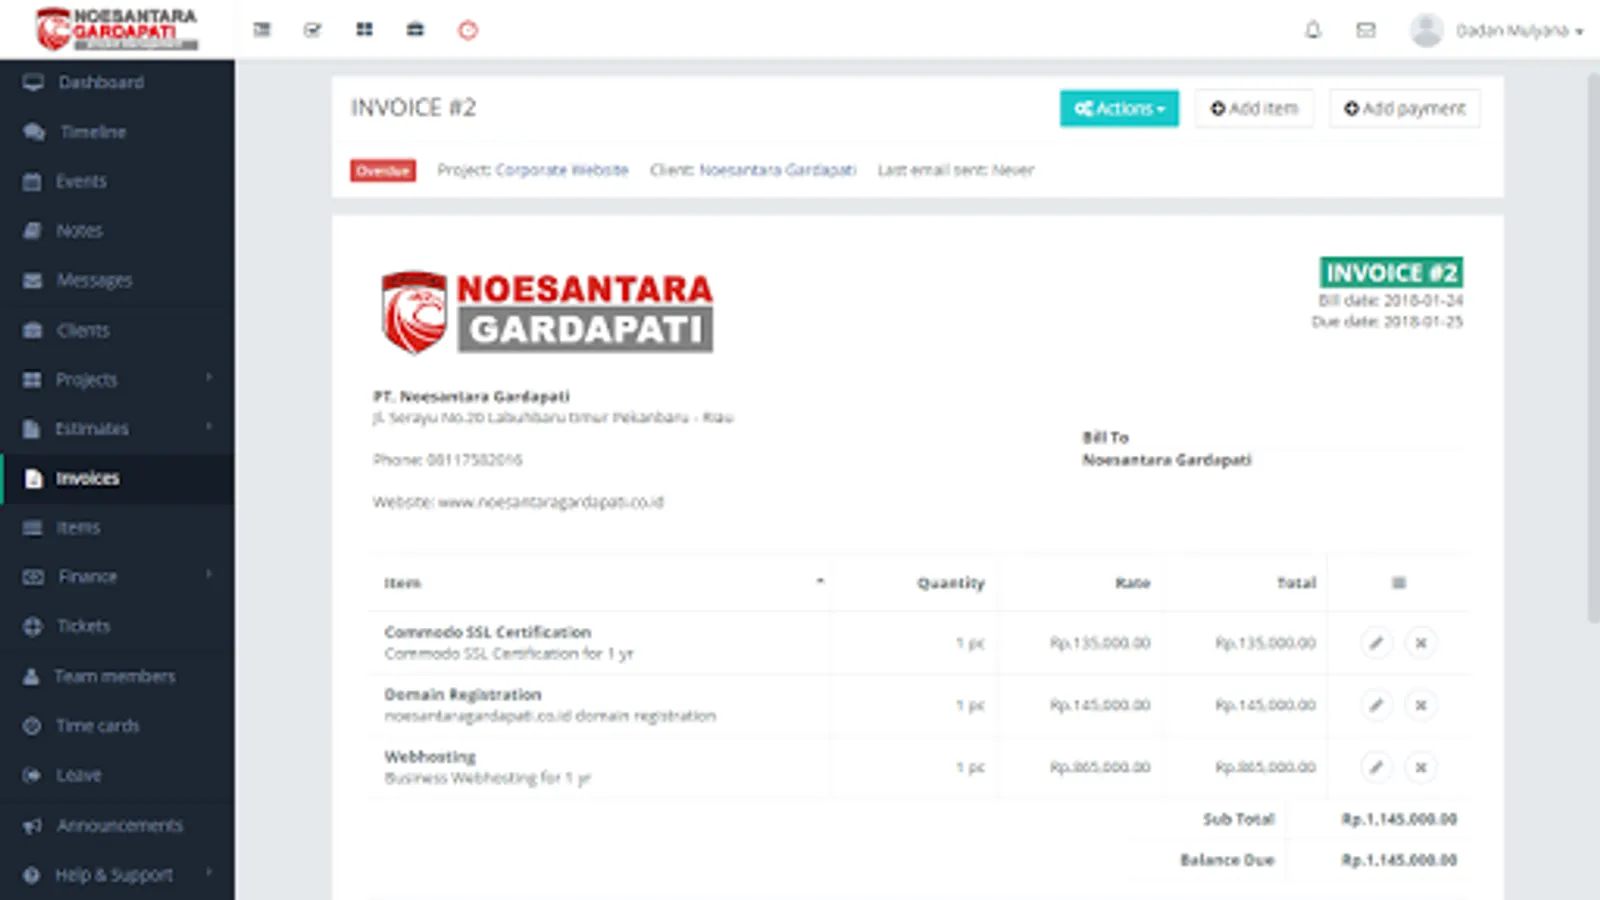Go to Finance in the sidebar
This screenshot has height=900, width=1600.
click(87, 576)
